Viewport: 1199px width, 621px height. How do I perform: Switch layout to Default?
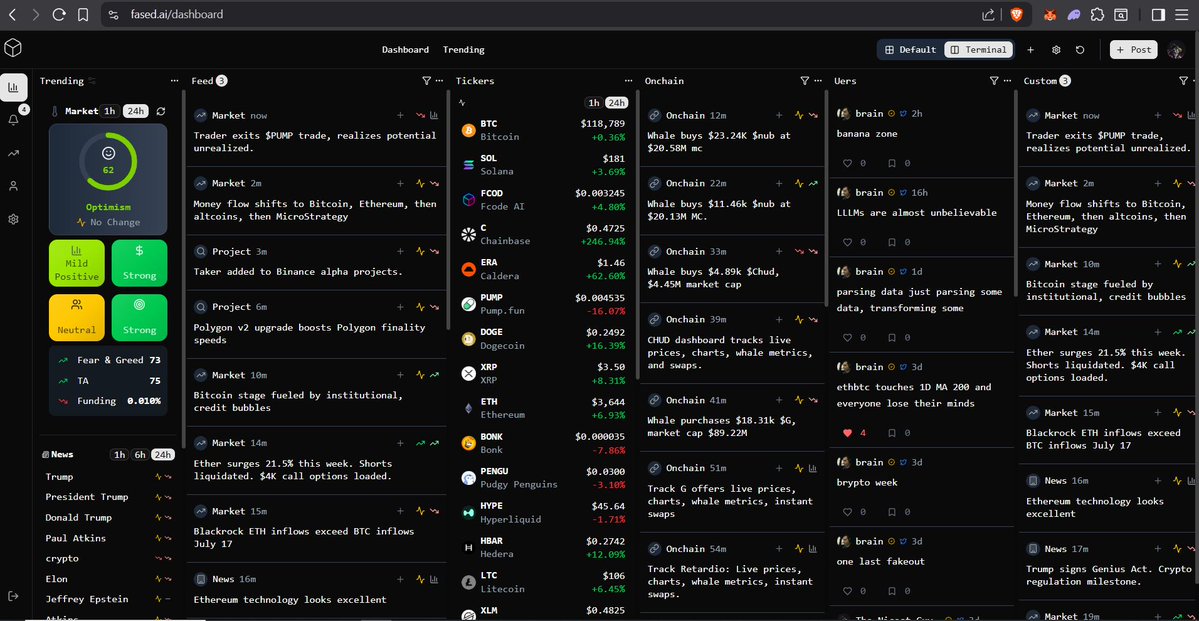click(x=910, y=50)
